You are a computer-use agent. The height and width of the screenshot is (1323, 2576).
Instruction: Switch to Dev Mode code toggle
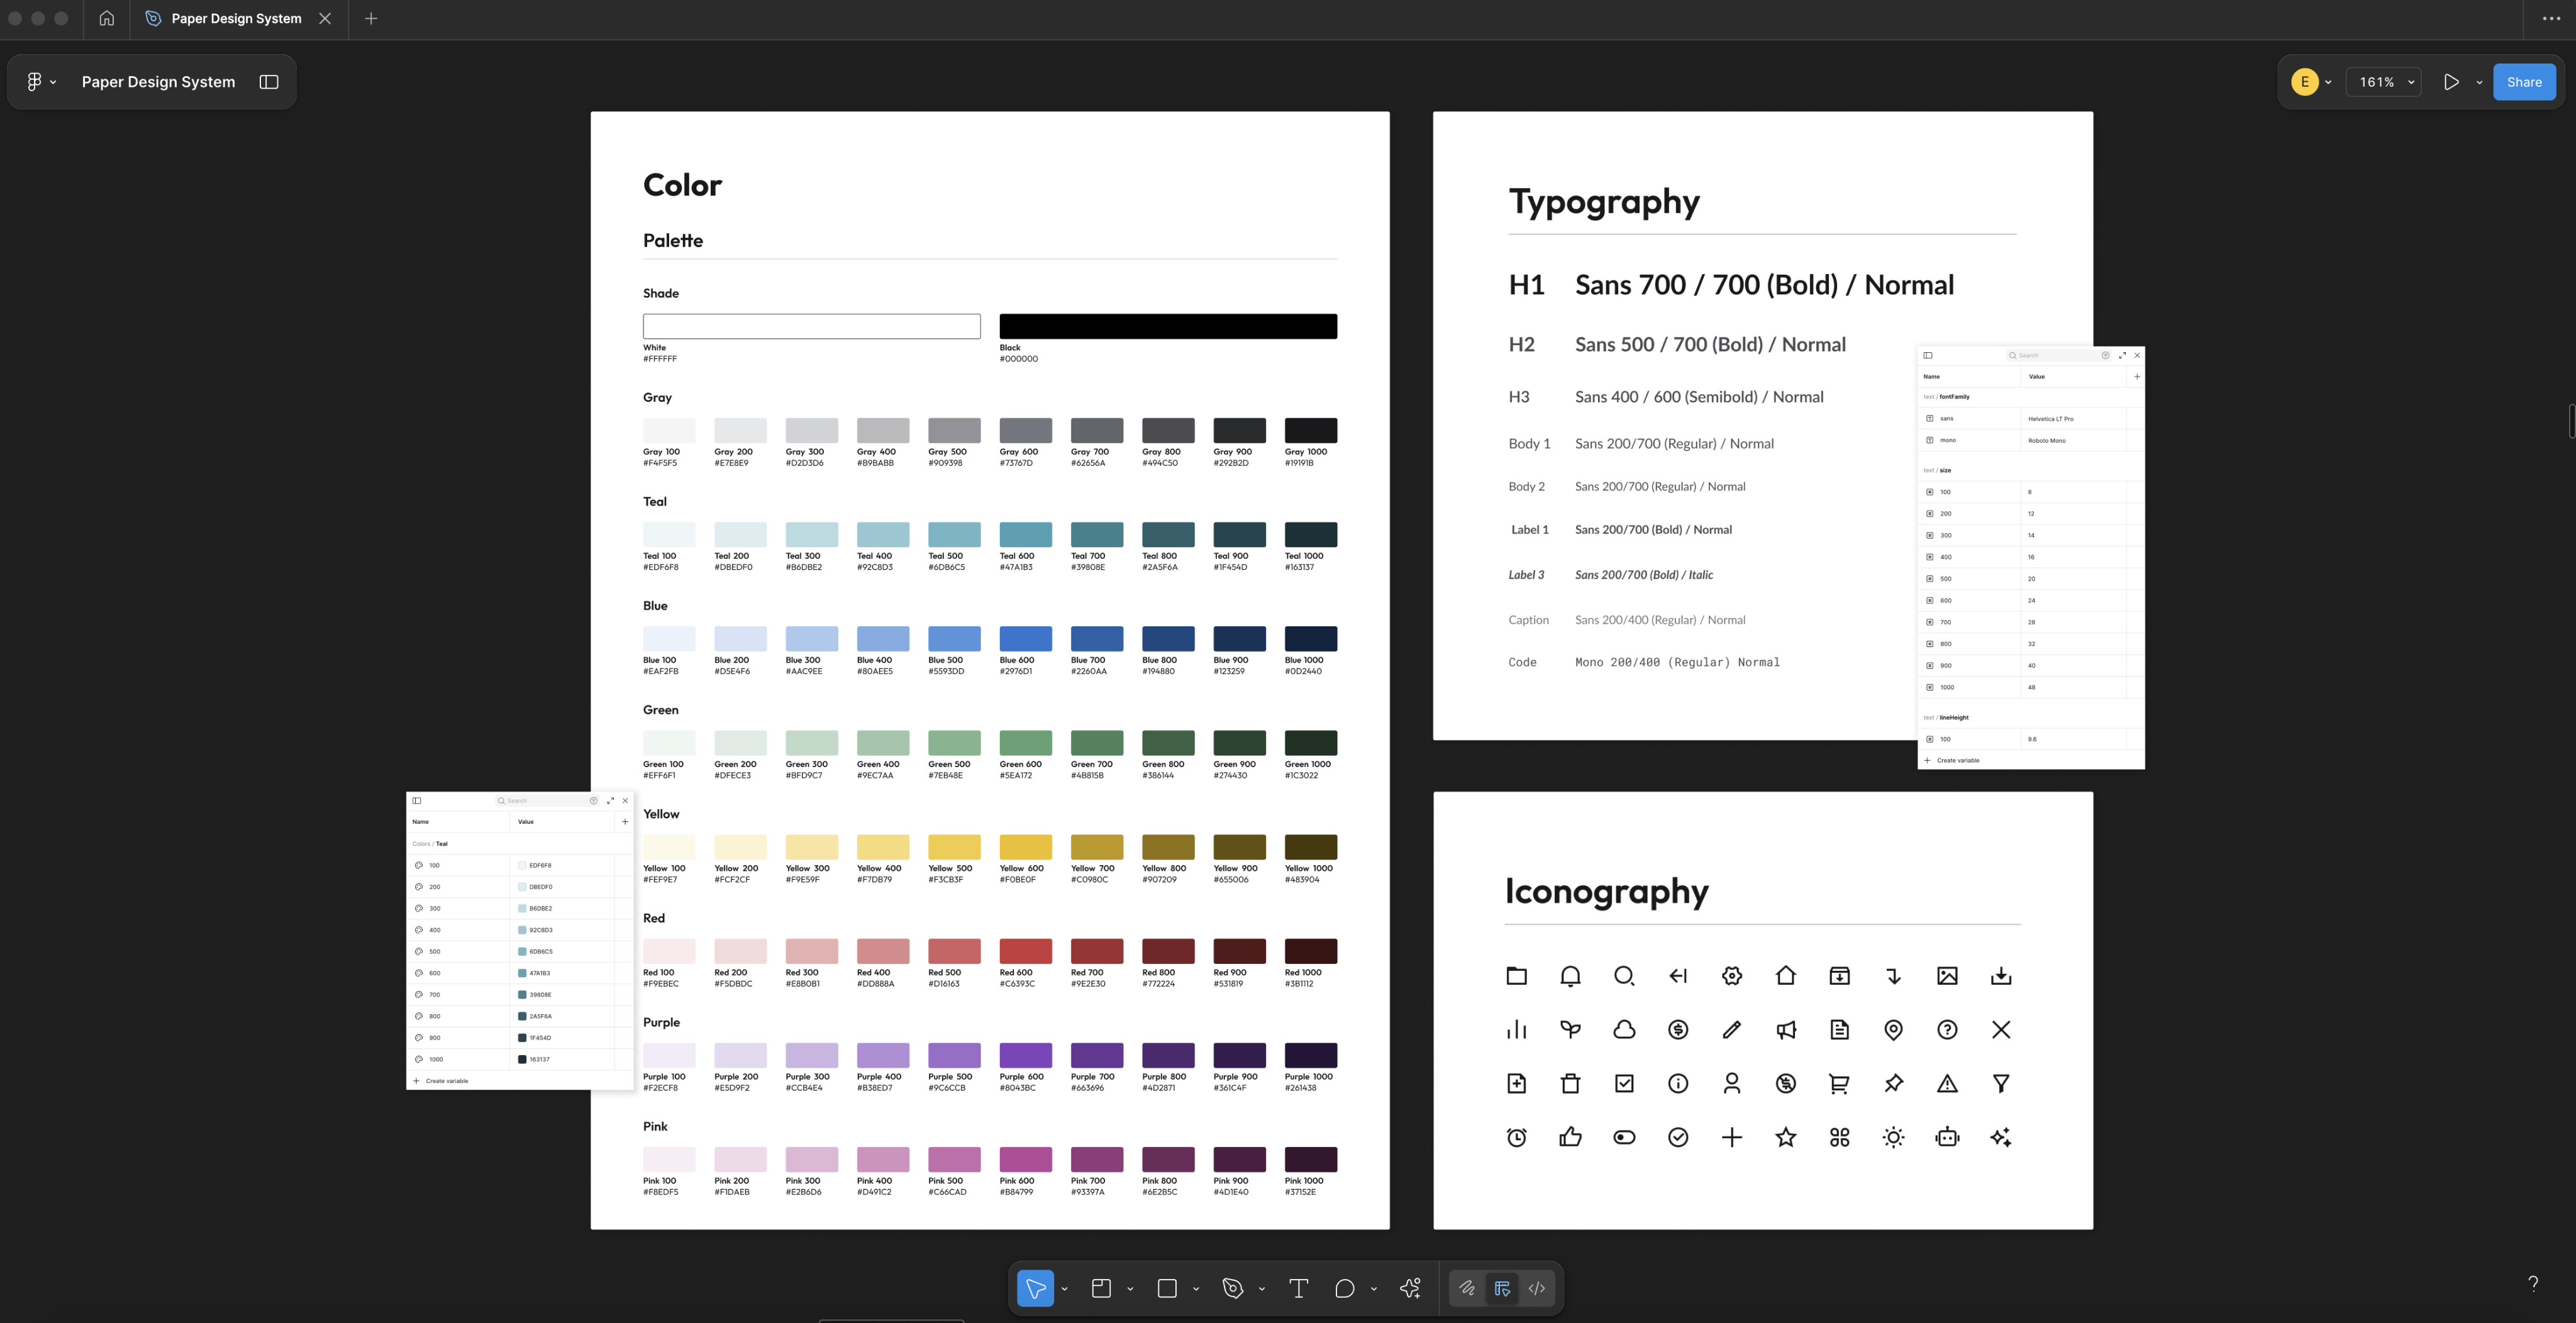(1537, 1288)
